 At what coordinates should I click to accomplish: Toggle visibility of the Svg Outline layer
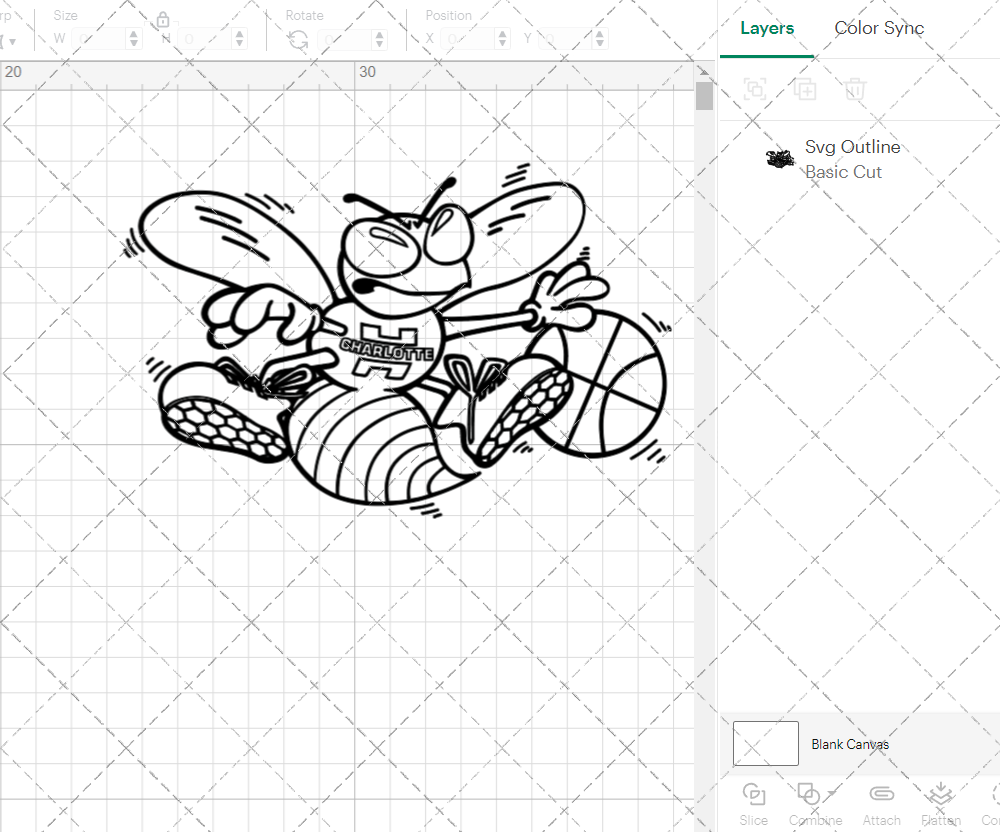click(x=972, y=158)
